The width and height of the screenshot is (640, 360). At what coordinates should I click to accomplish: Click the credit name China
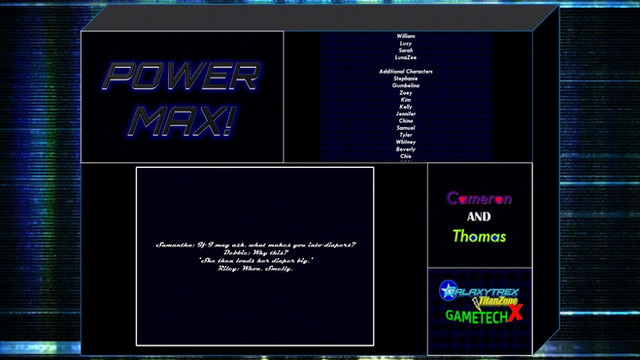coord(406,121)
